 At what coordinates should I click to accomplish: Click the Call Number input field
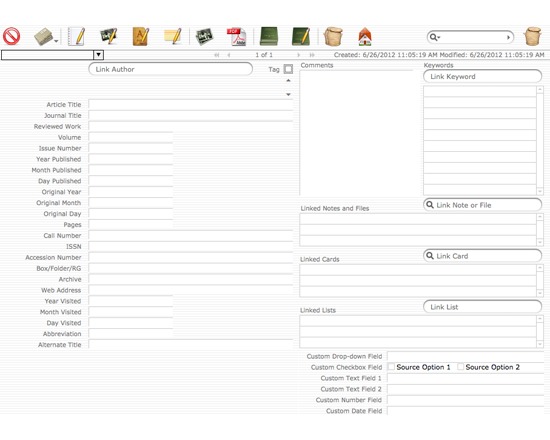pyautogui.click(x=191, y=235)
